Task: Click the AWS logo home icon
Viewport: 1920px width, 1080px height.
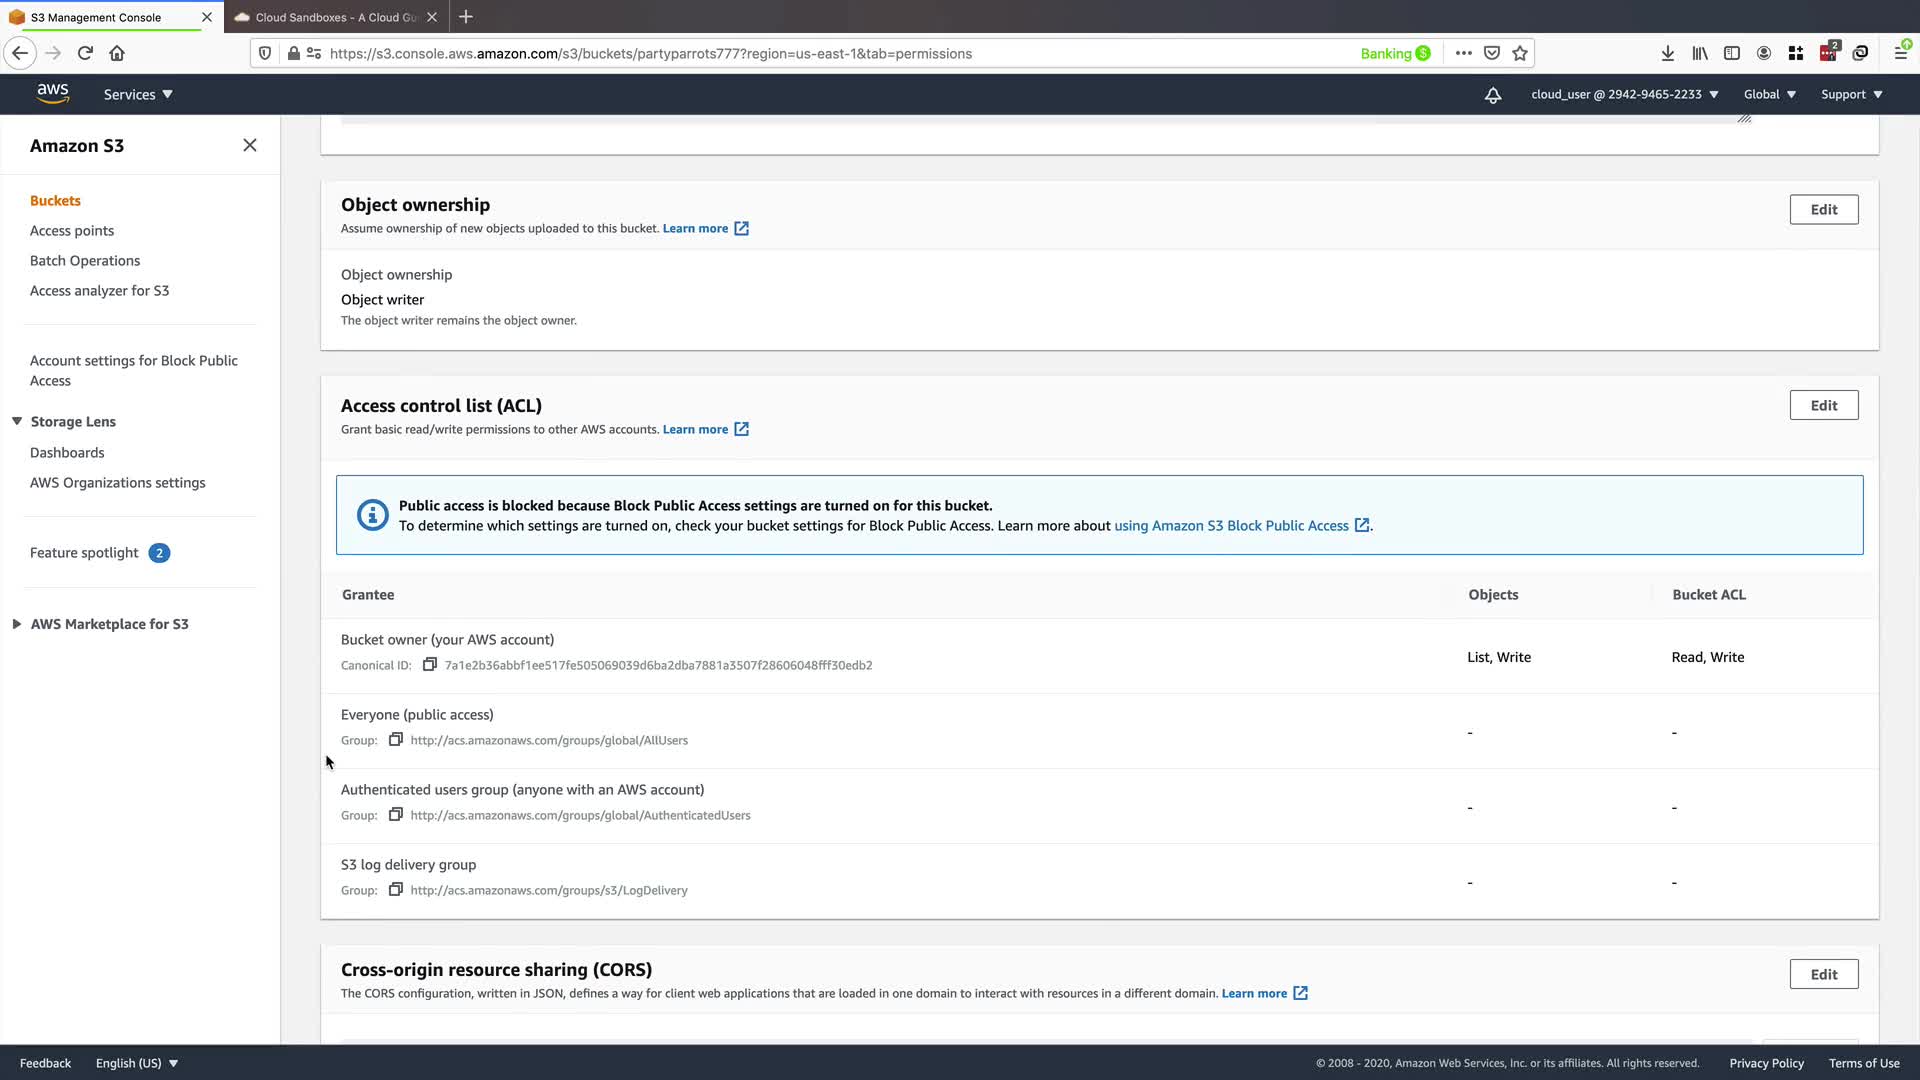Action: 53,94
